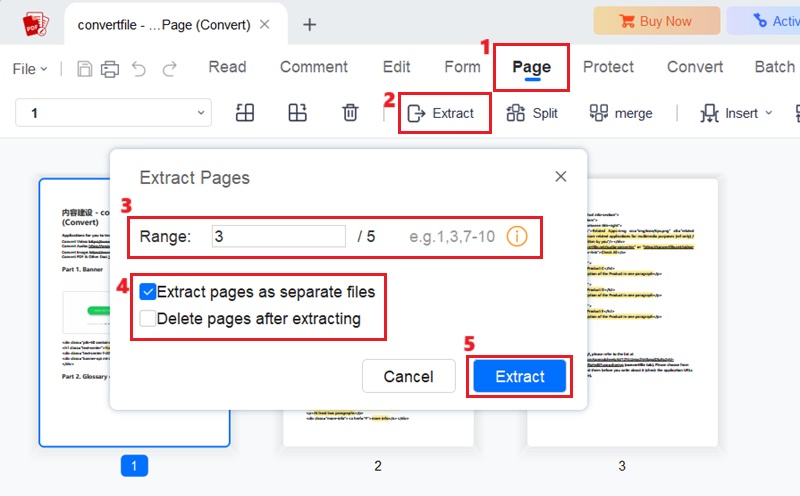Switch to the Edit tab

pyautogui.click(x=396, y=67)
